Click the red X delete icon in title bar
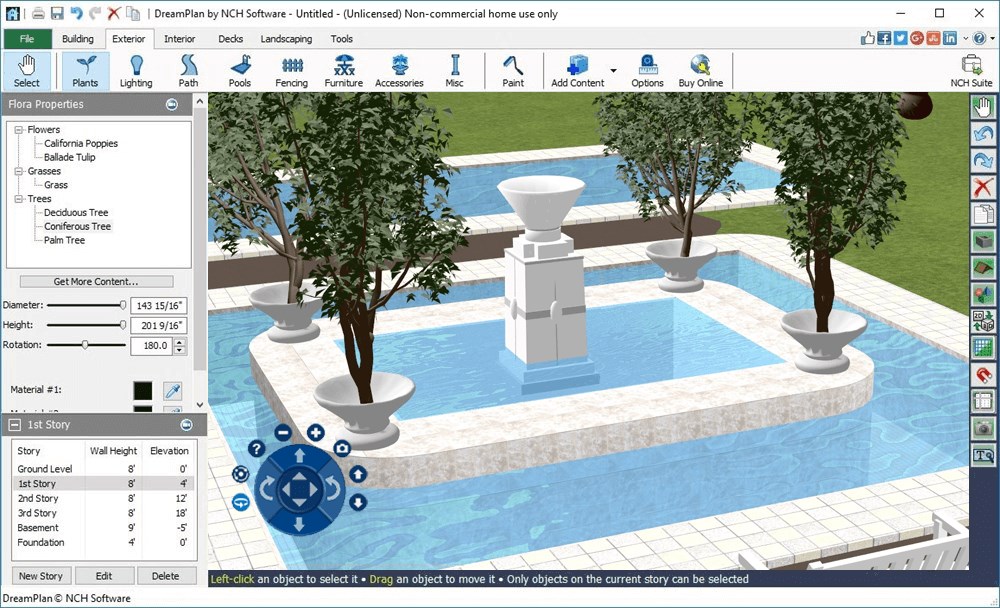Viewport: 1000px width, 608px height. [114, 13]
